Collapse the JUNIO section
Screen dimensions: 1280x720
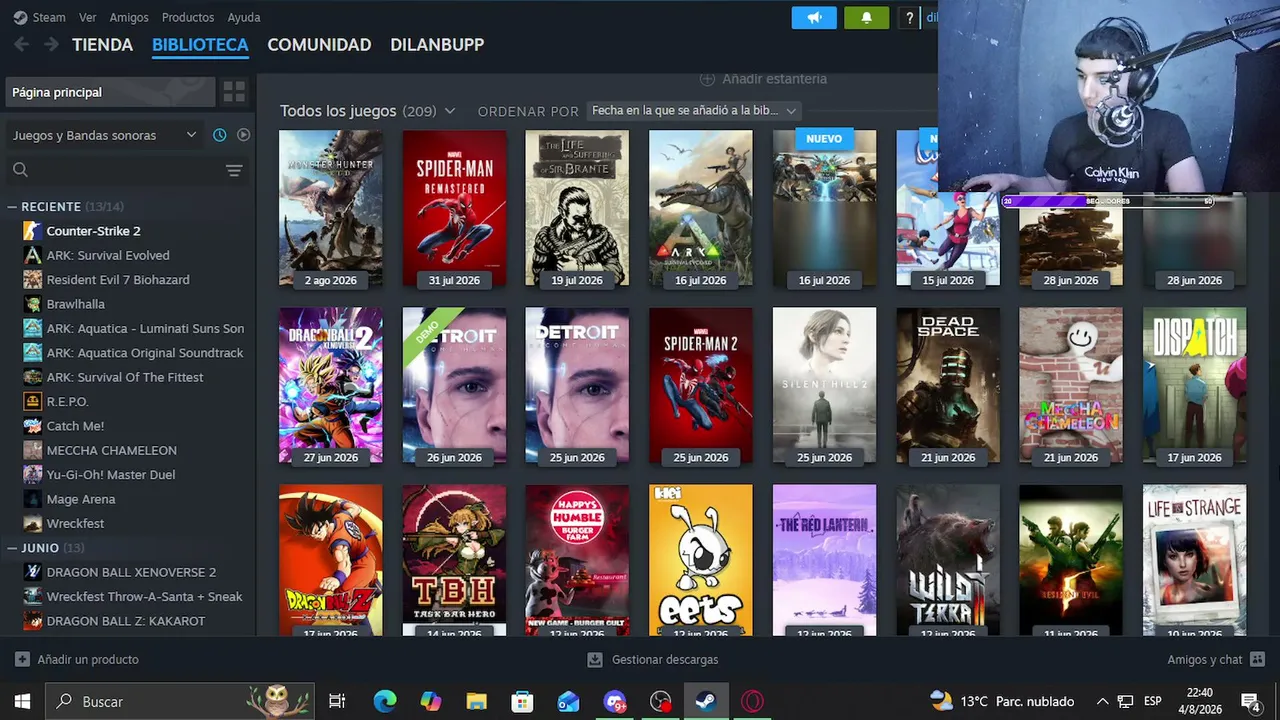click(x=13, y=548)
